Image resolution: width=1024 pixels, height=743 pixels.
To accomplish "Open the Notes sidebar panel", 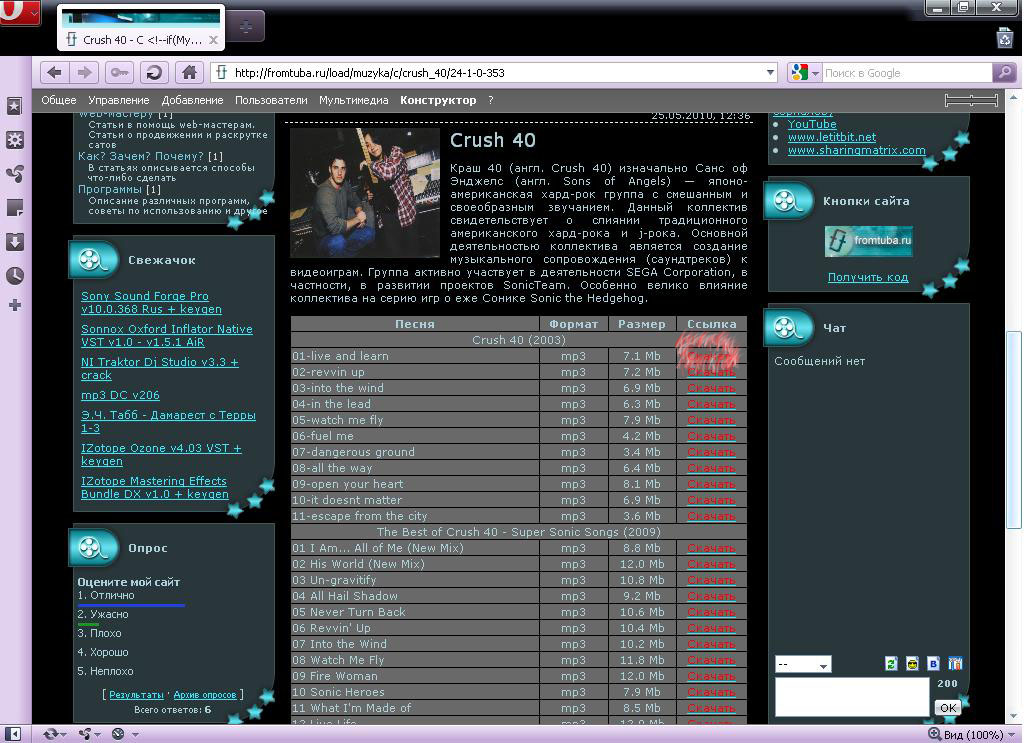I will pyautogui.click(x=14, y=208).
